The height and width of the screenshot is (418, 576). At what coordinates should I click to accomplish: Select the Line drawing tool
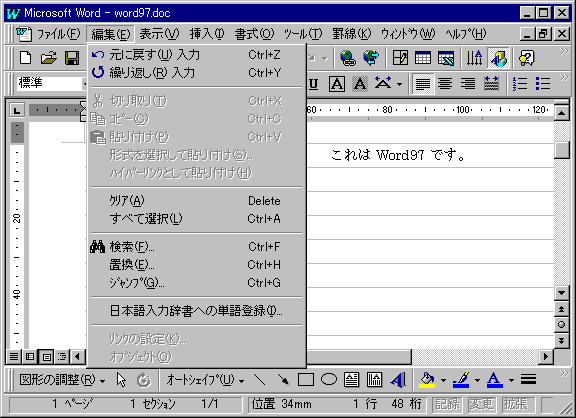coord(260,380)
